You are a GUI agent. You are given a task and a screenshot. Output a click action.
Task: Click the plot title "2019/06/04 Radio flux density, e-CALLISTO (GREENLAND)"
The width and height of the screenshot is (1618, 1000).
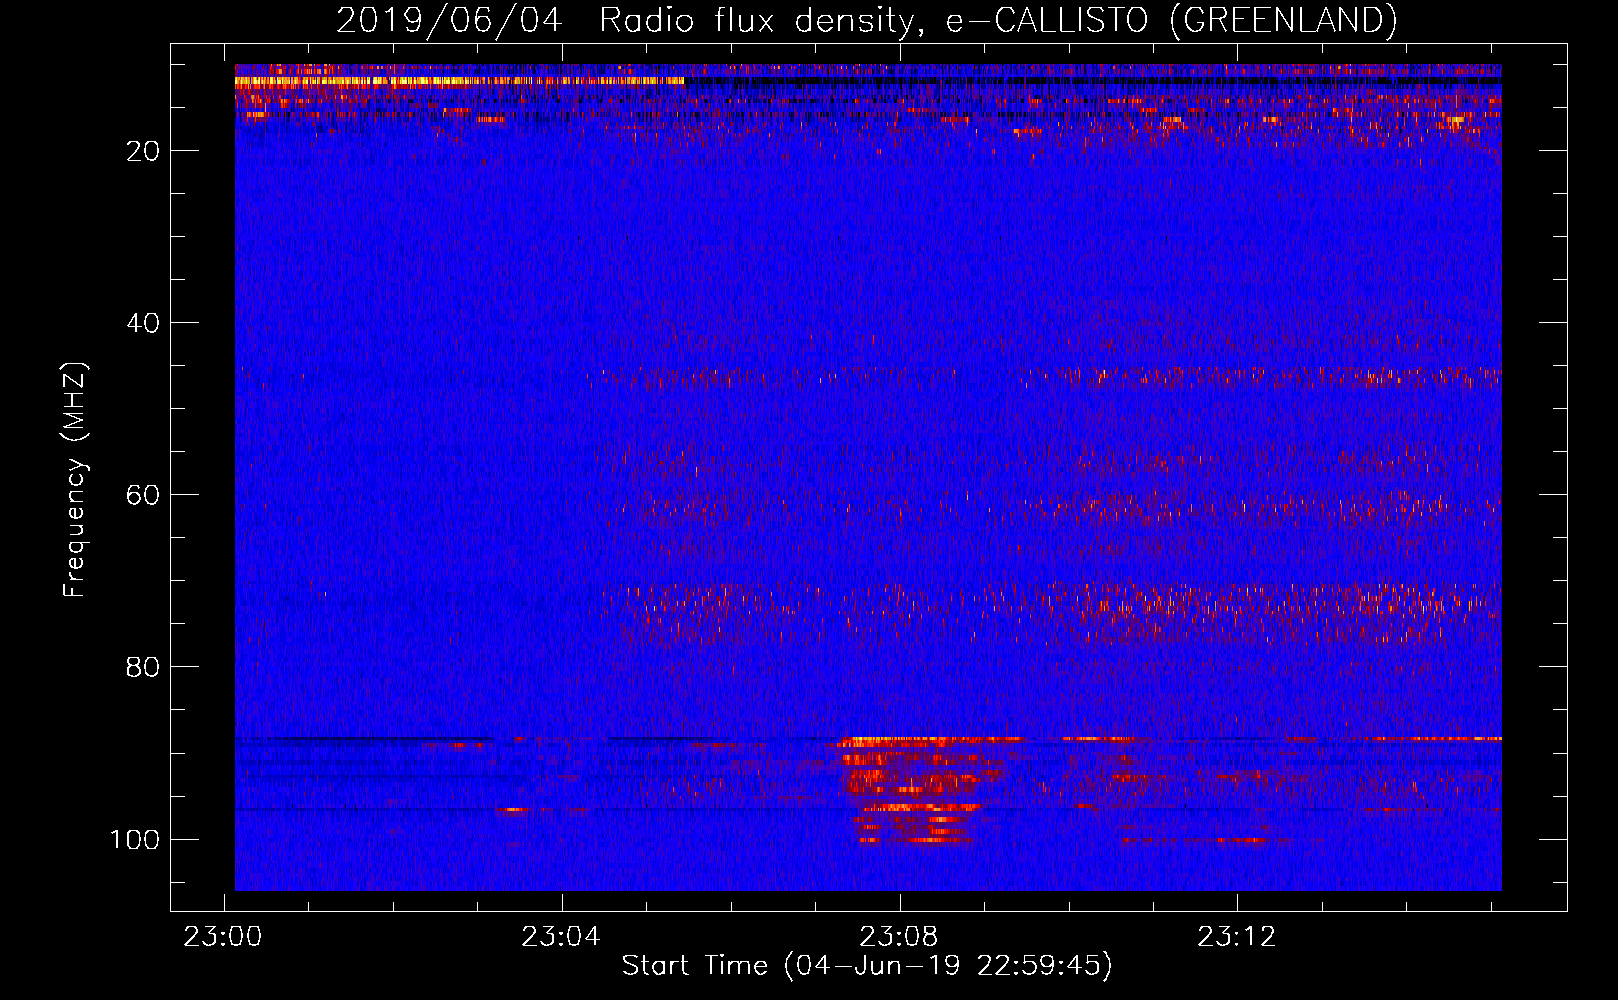pos(866,20)
